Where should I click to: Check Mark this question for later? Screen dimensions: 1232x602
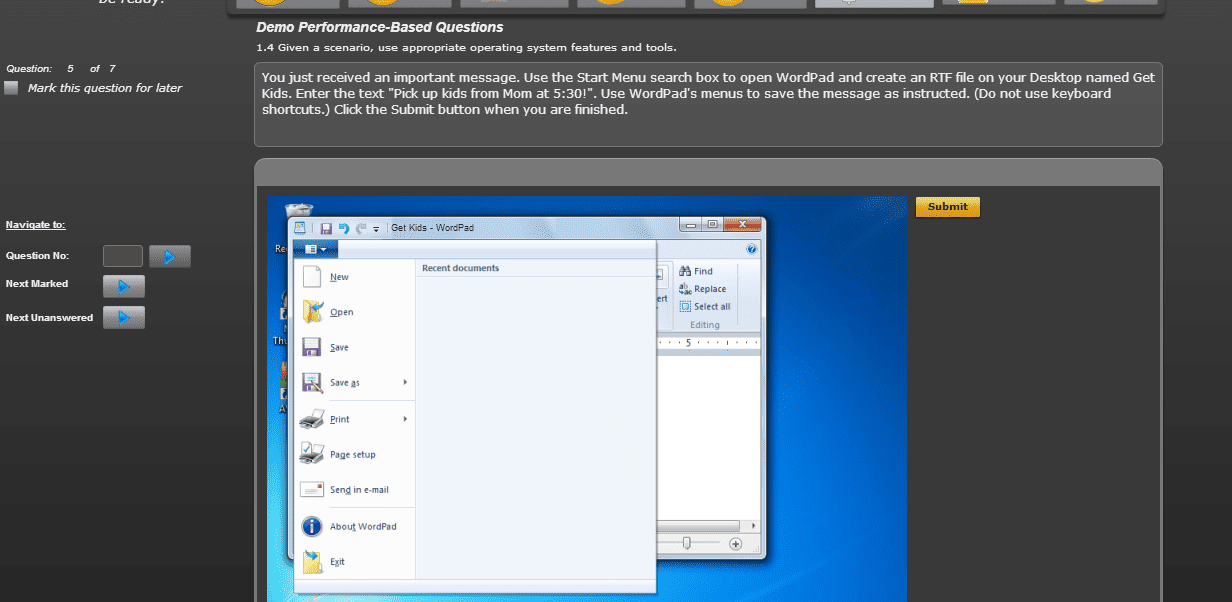click(11, 88)
